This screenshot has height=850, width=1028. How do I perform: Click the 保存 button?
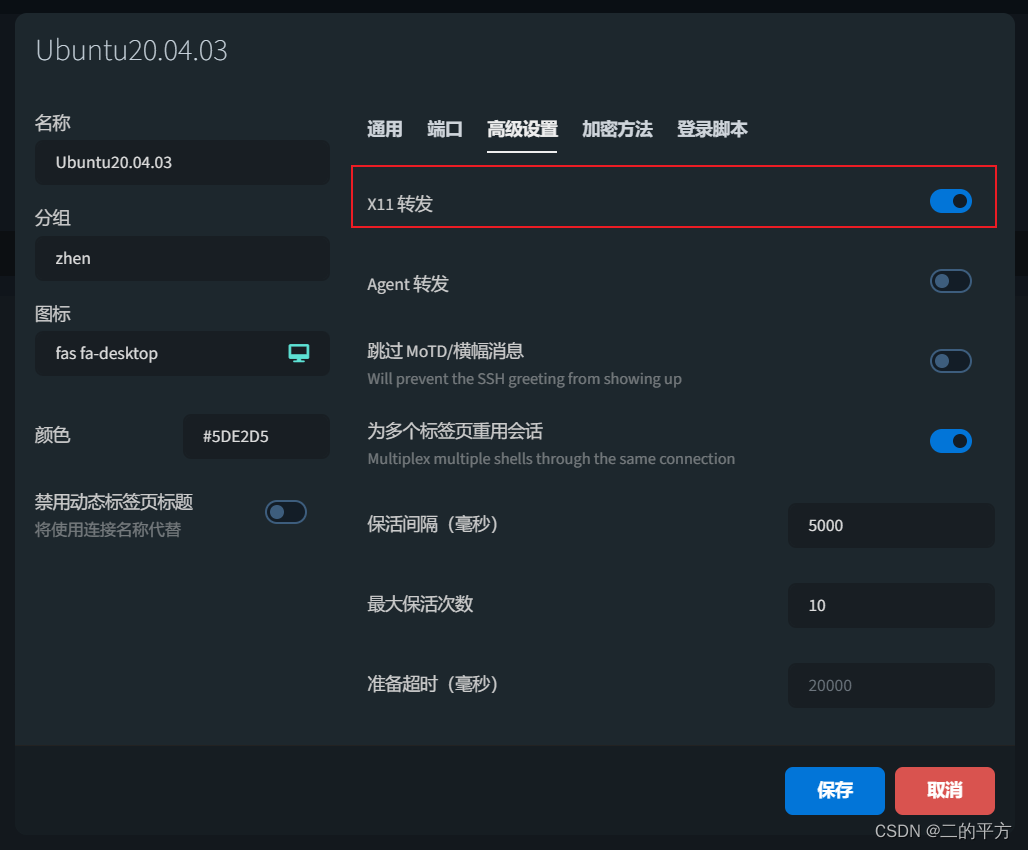coord(835,790)
